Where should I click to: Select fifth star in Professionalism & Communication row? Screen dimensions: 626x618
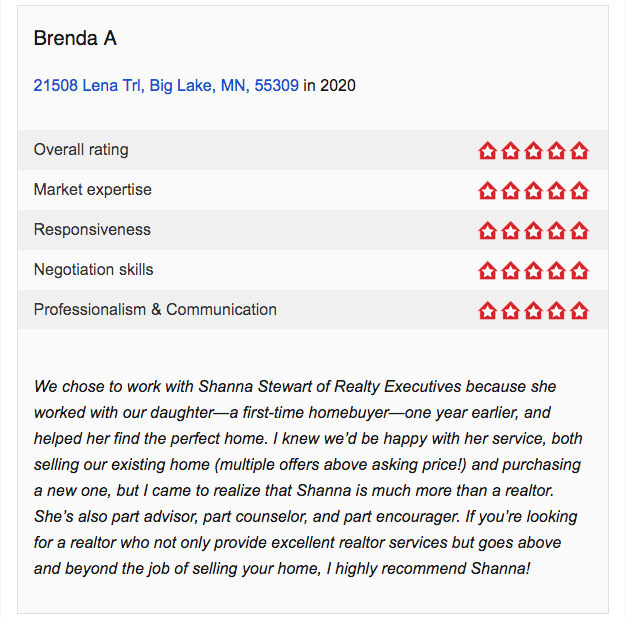(x=579, y=310)
